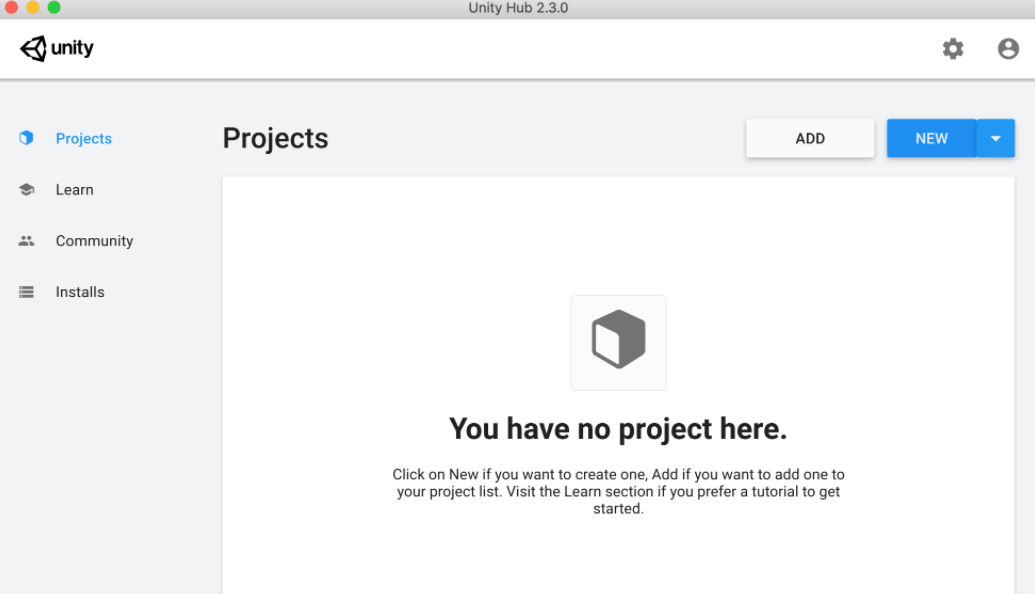Click the Unity Hub 2.3.0 title bar text
The height and width of the screenshot is (594, 1035).
coord(518,8)
